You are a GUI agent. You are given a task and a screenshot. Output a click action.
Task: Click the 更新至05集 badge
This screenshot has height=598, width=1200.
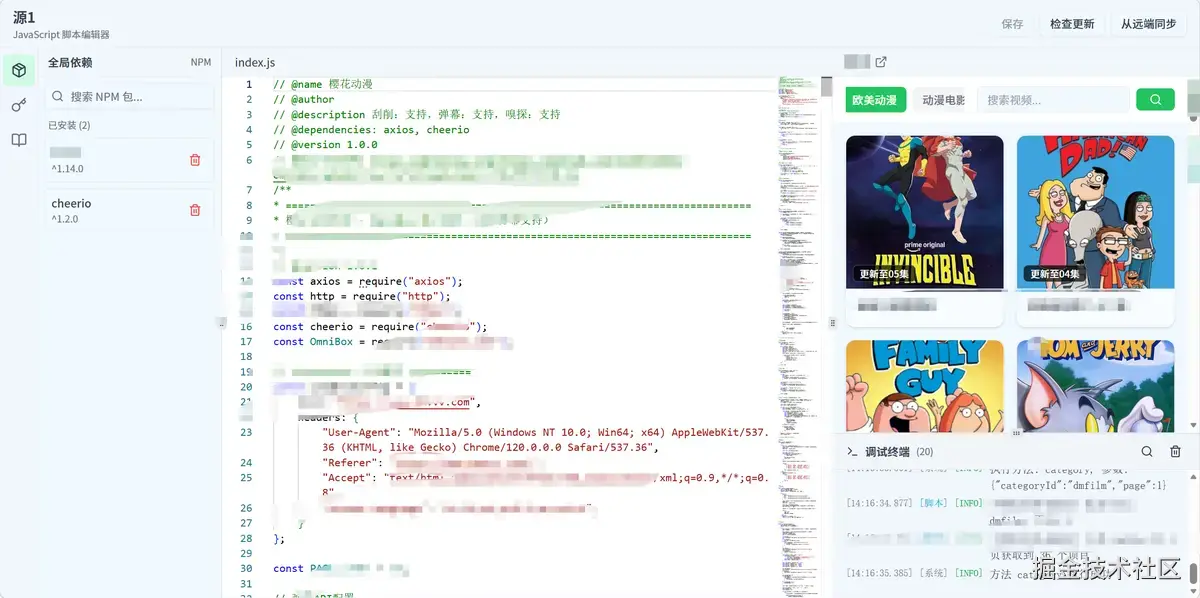click(x=884, y=274)
